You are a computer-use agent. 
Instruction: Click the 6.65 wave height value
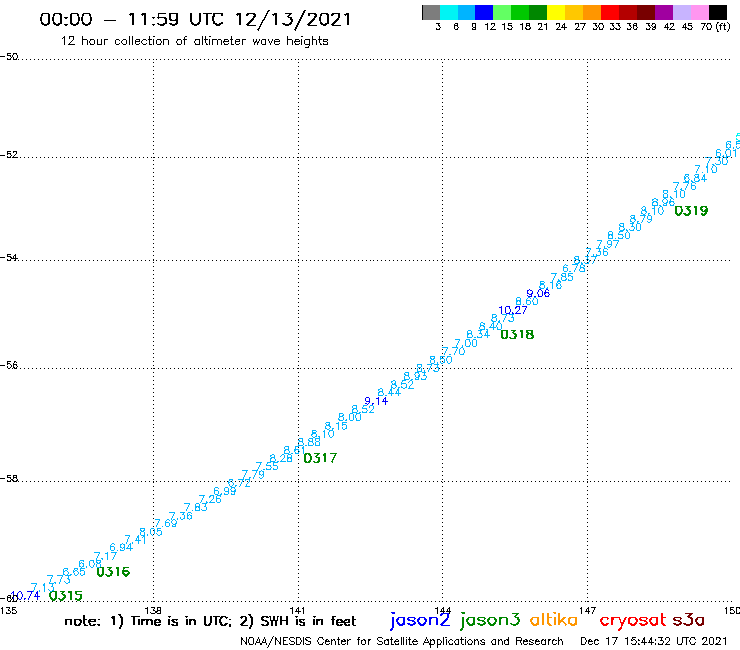pos(74,572)
